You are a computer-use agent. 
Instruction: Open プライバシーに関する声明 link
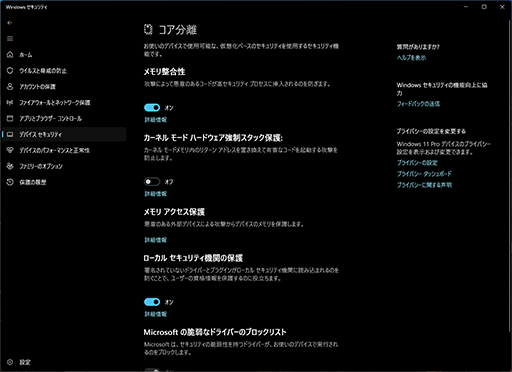pos(424,185)
